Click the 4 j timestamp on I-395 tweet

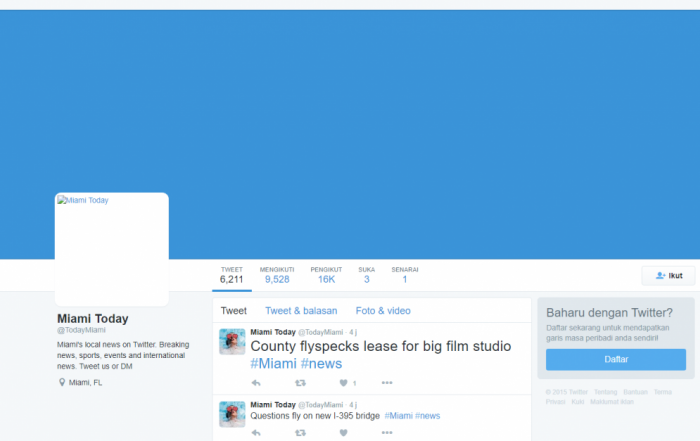353,405
